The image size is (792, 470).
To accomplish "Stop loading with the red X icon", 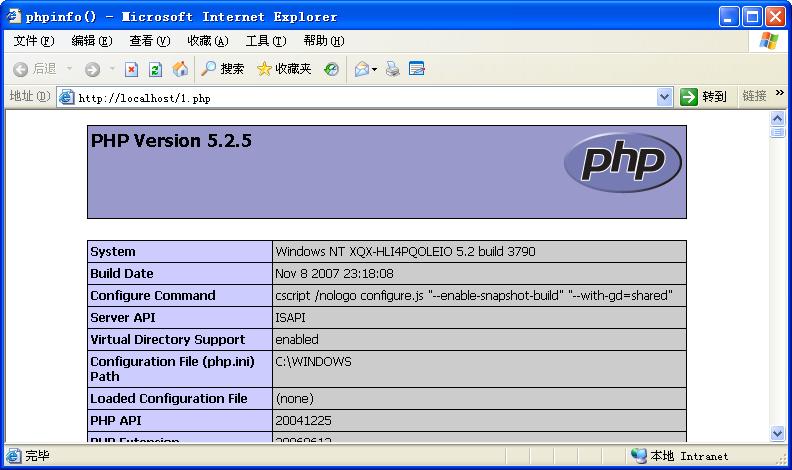I will pyautogui.click(x=131, y=69).
